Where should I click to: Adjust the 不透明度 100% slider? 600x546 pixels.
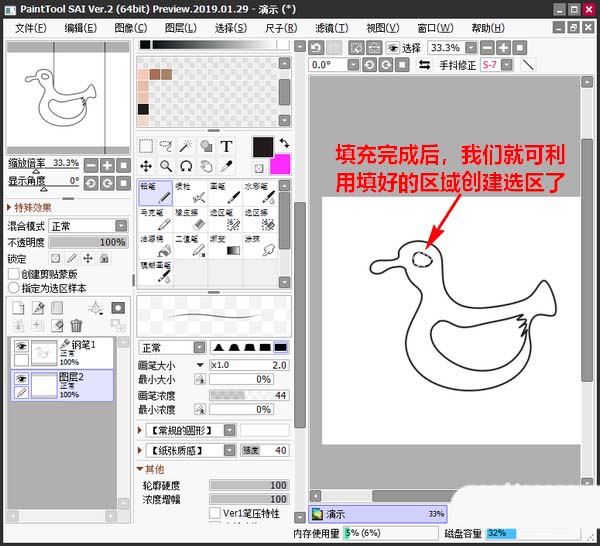(88, 242)
